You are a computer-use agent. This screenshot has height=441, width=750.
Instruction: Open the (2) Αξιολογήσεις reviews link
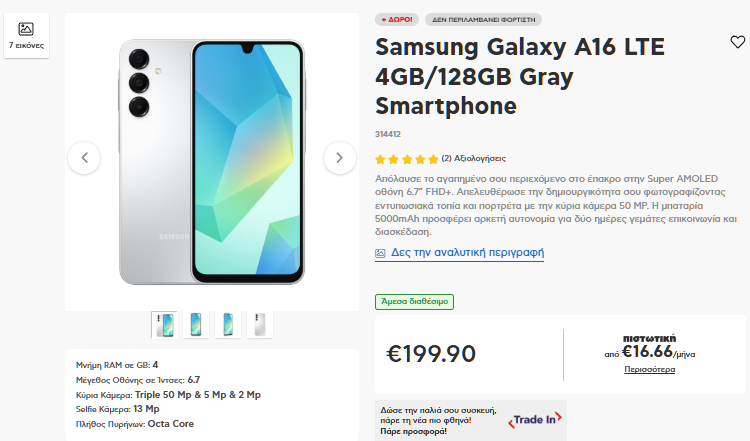pyautogui.click(x=474, y=158)
